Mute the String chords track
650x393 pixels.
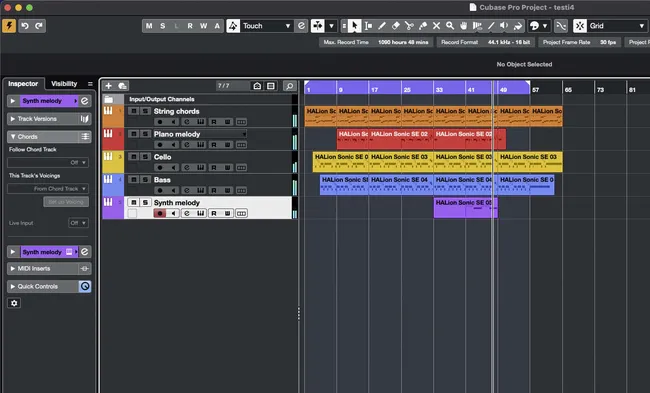click(x=133, y=111)
